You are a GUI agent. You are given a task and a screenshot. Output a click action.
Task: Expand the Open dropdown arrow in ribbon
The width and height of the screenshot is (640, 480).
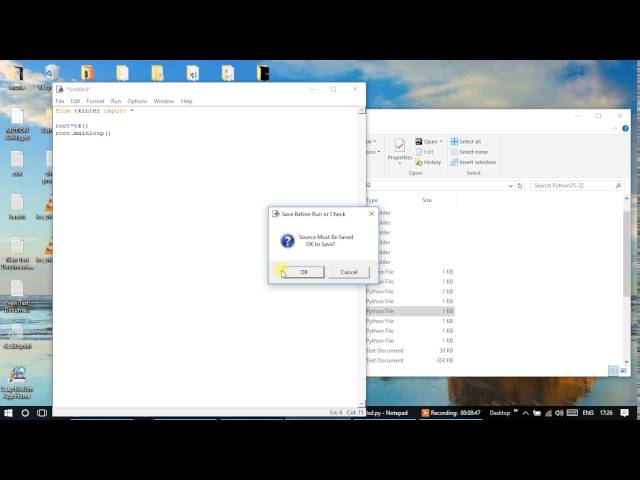(441, 142)
